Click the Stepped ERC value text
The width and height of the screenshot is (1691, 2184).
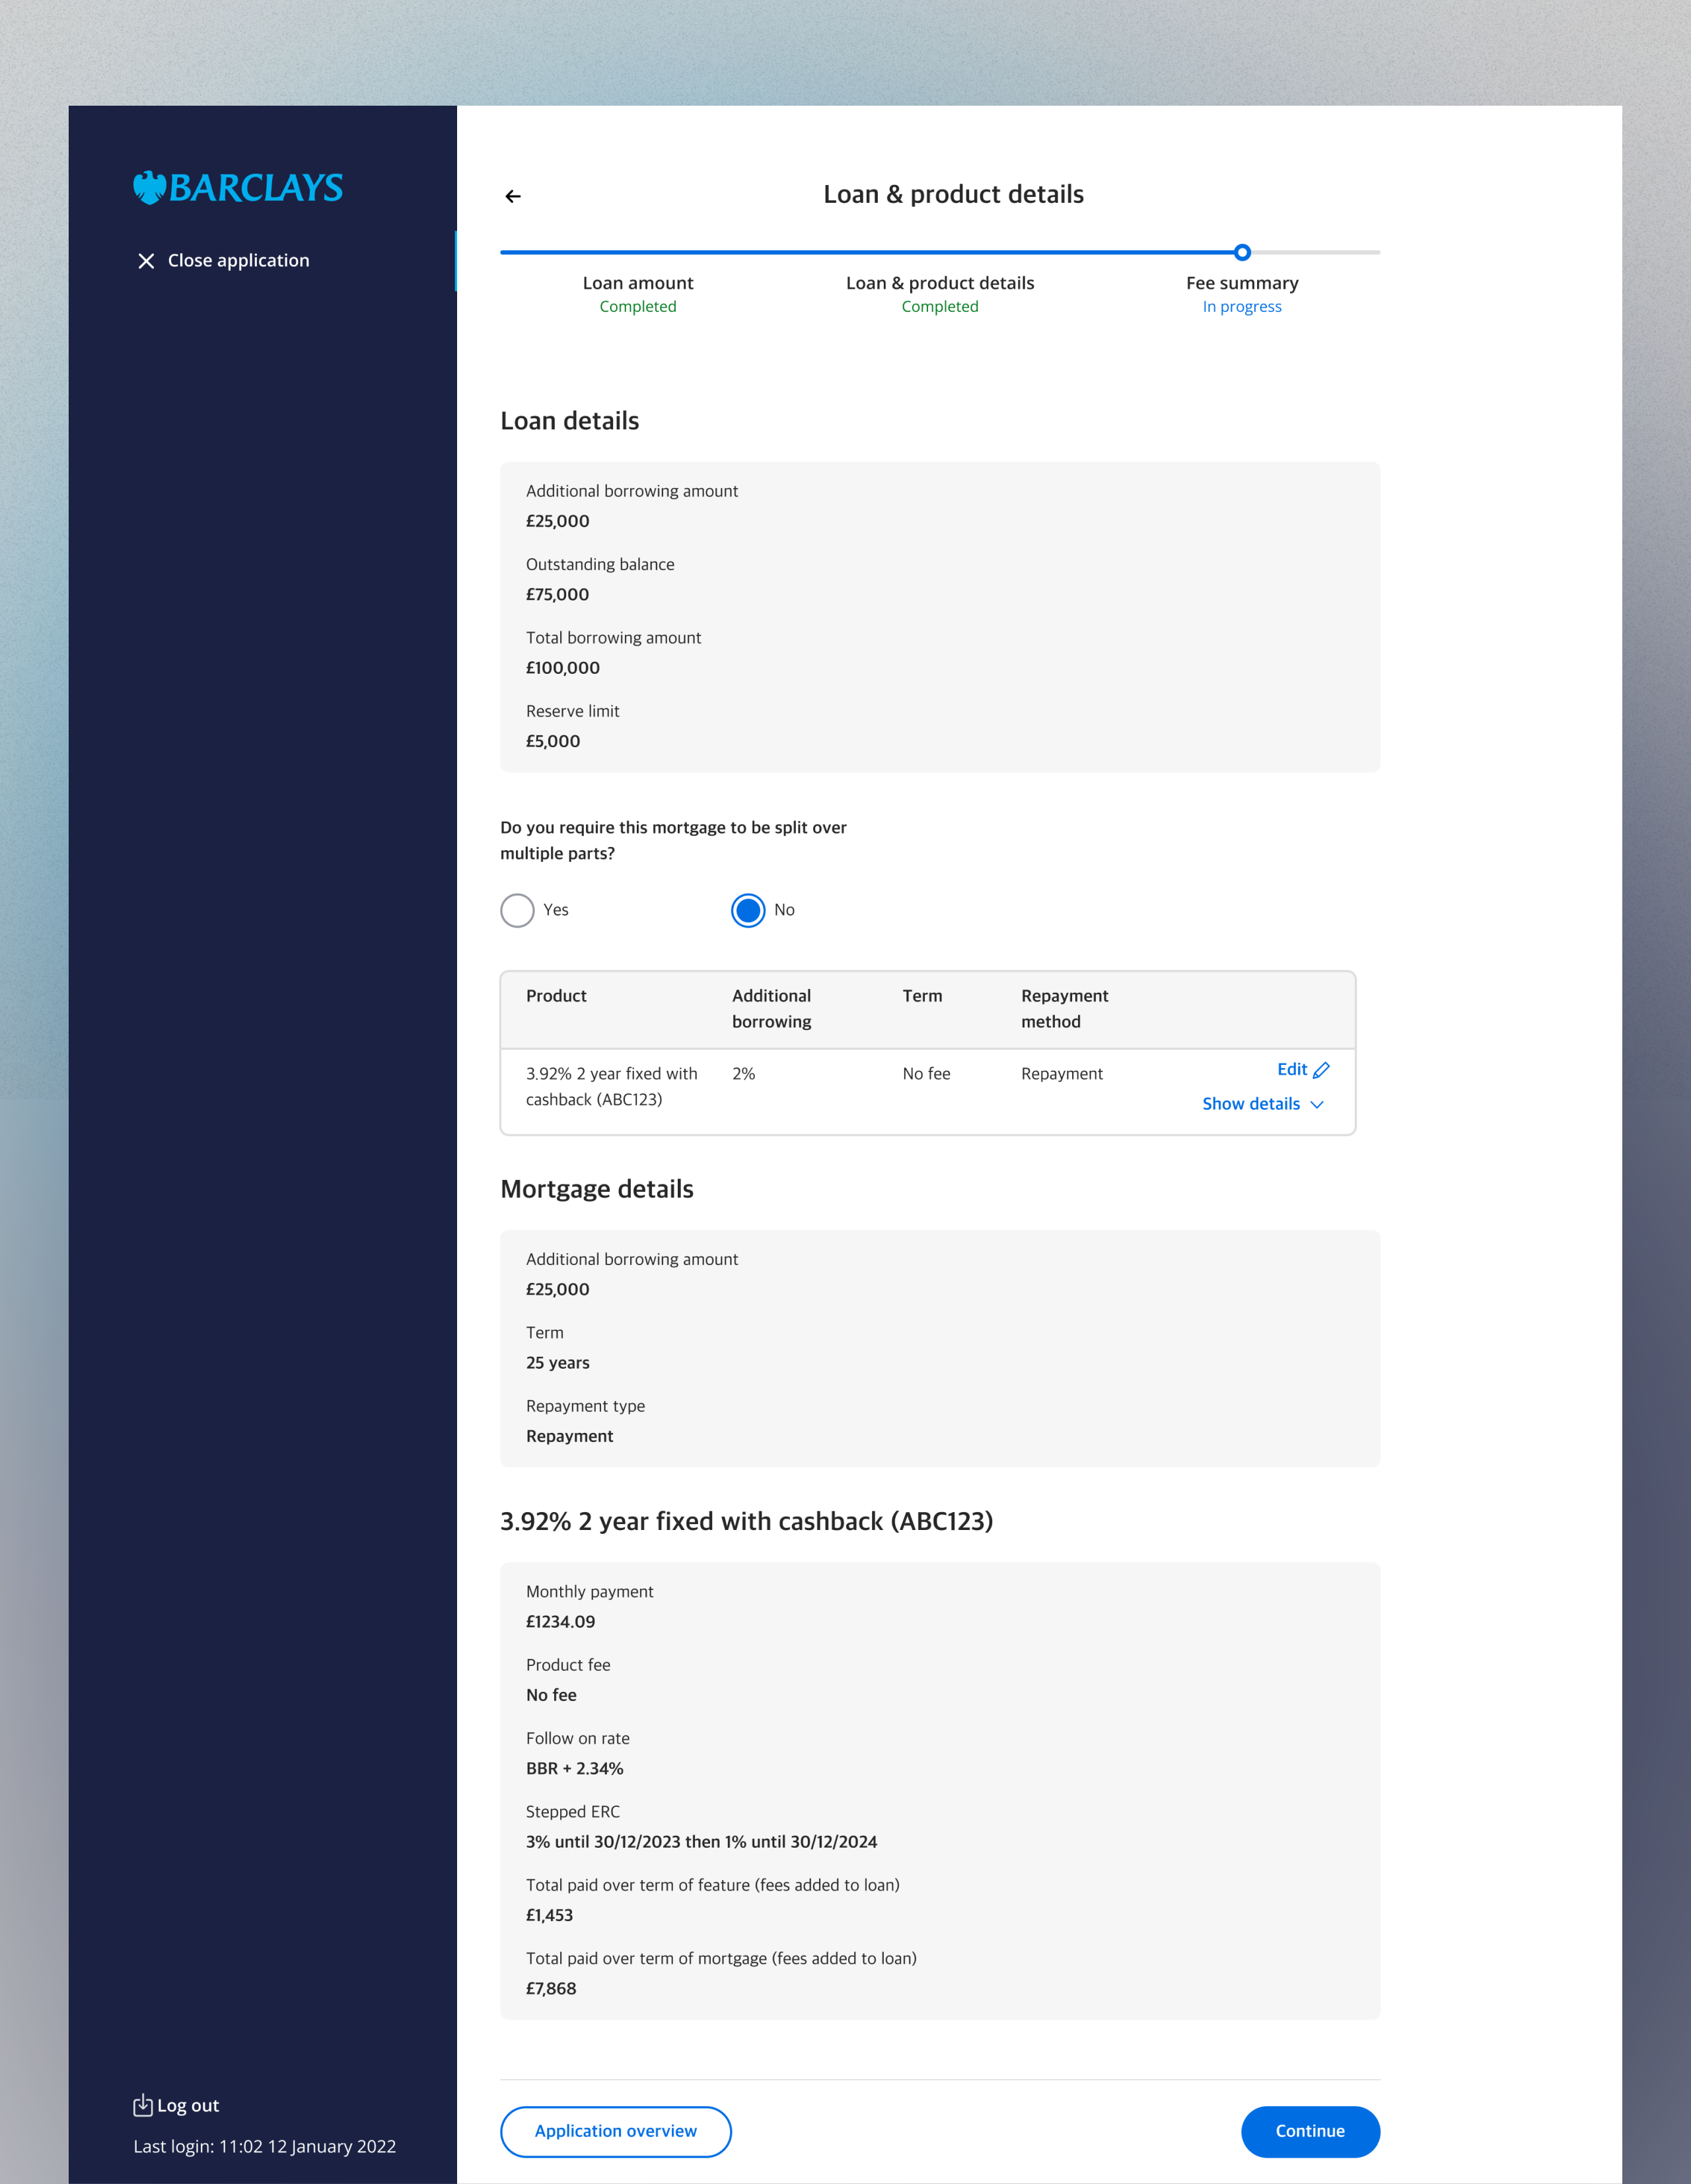click(x=702, y=1841)
